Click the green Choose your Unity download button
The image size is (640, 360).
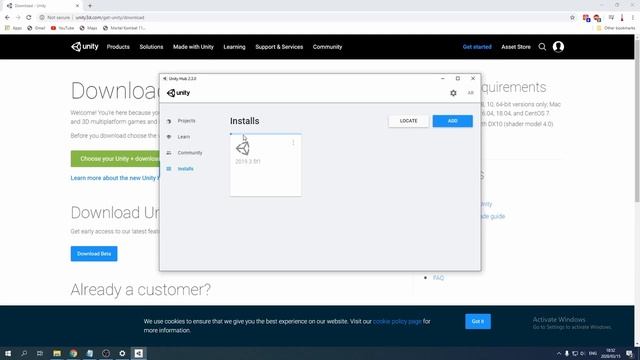tap(115, 158)
